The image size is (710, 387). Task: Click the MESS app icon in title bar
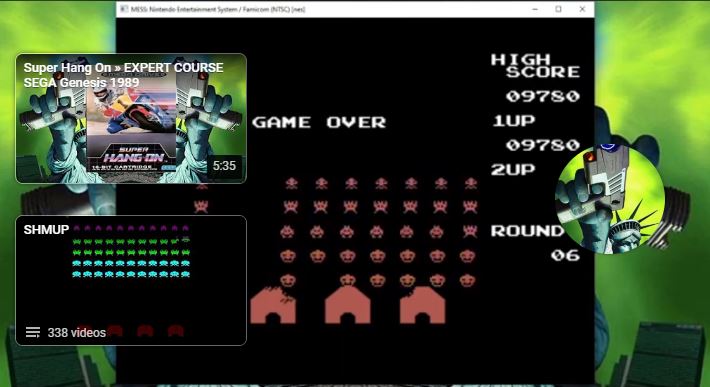tap(124, 9)
